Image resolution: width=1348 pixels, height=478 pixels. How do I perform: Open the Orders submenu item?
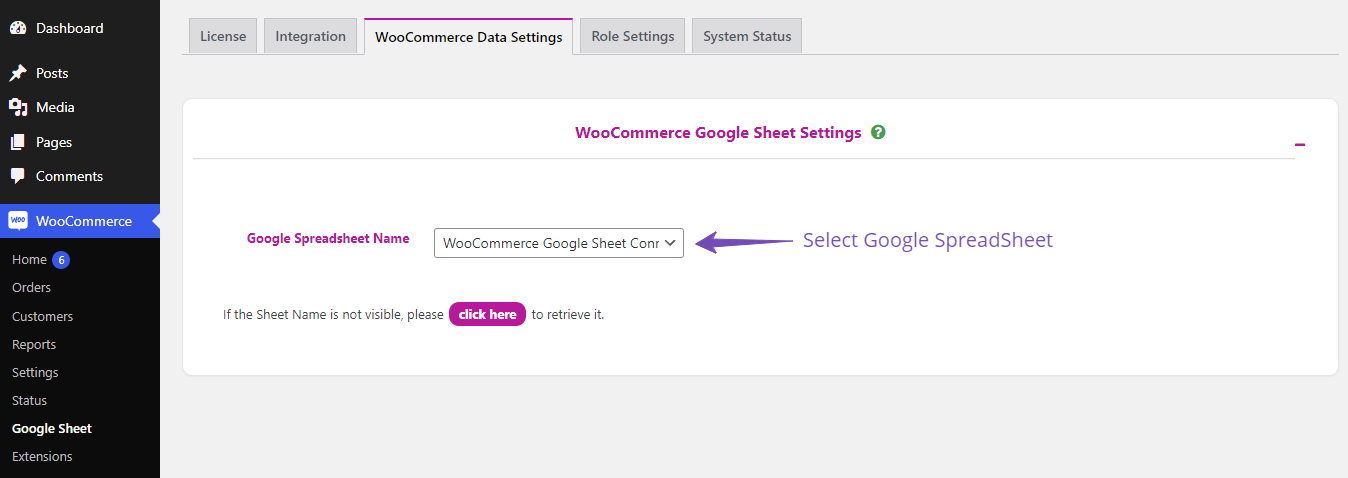pos(31,287)
